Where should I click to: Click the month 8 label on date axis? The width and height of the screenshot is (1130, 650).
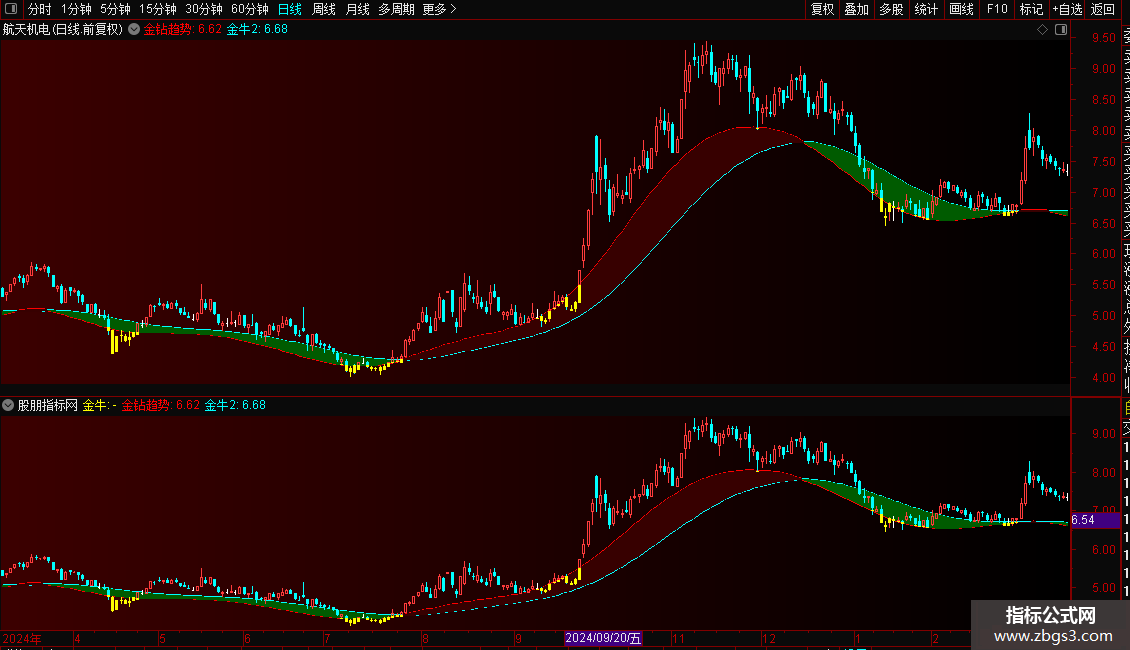(x=425, y=638)
